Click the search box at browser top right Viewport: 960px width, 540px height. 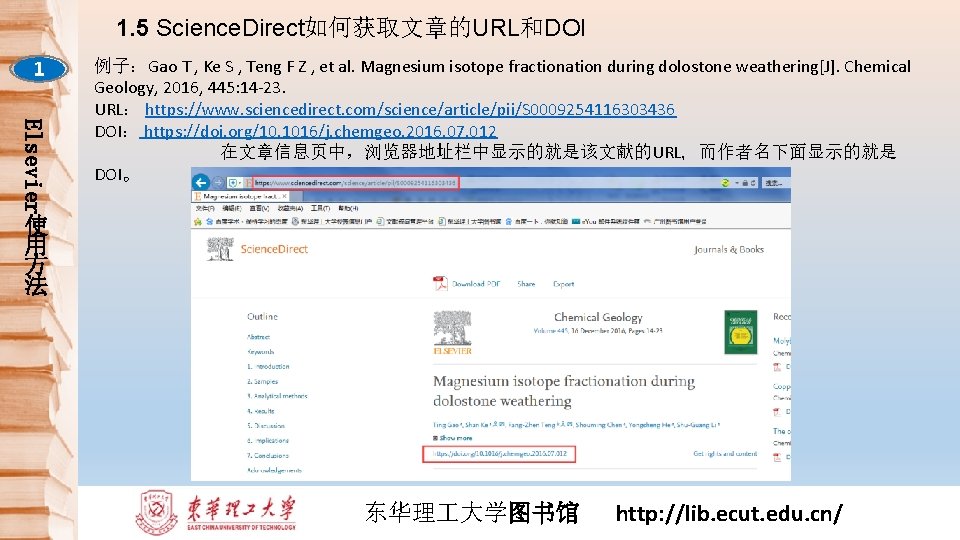pyautogui.click(x=775, y=182)
